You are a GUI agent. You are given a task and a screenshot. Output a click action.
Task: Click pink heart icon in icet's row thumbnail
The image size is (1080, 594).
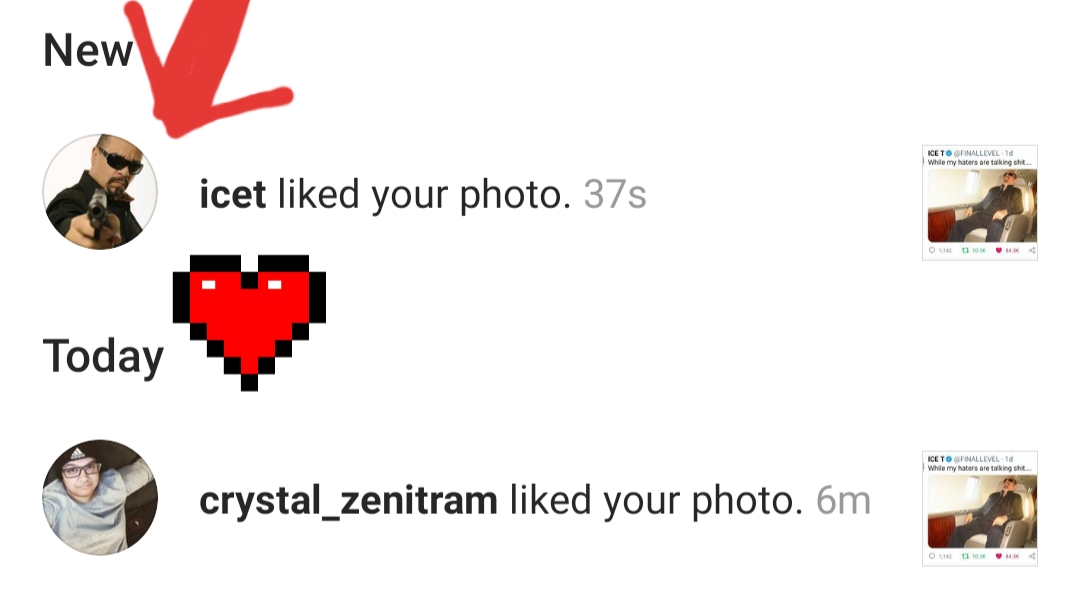coord(999,250)
